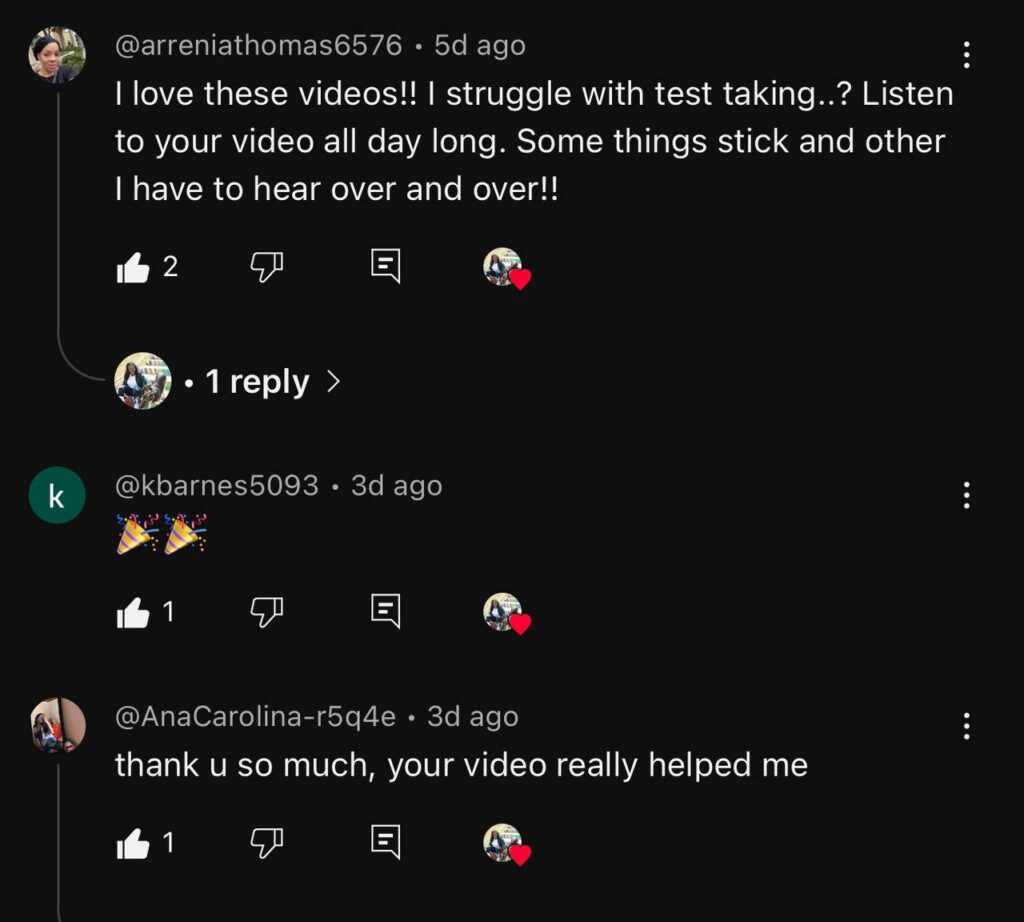
Task: Open the three-dot menu for @kbarnes5093
Action: point(966,495)
